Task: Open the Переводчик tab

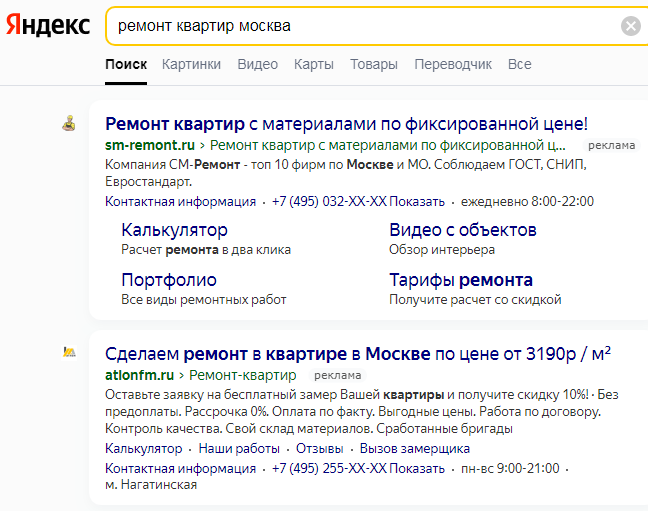Action: [x=453, y=64]
